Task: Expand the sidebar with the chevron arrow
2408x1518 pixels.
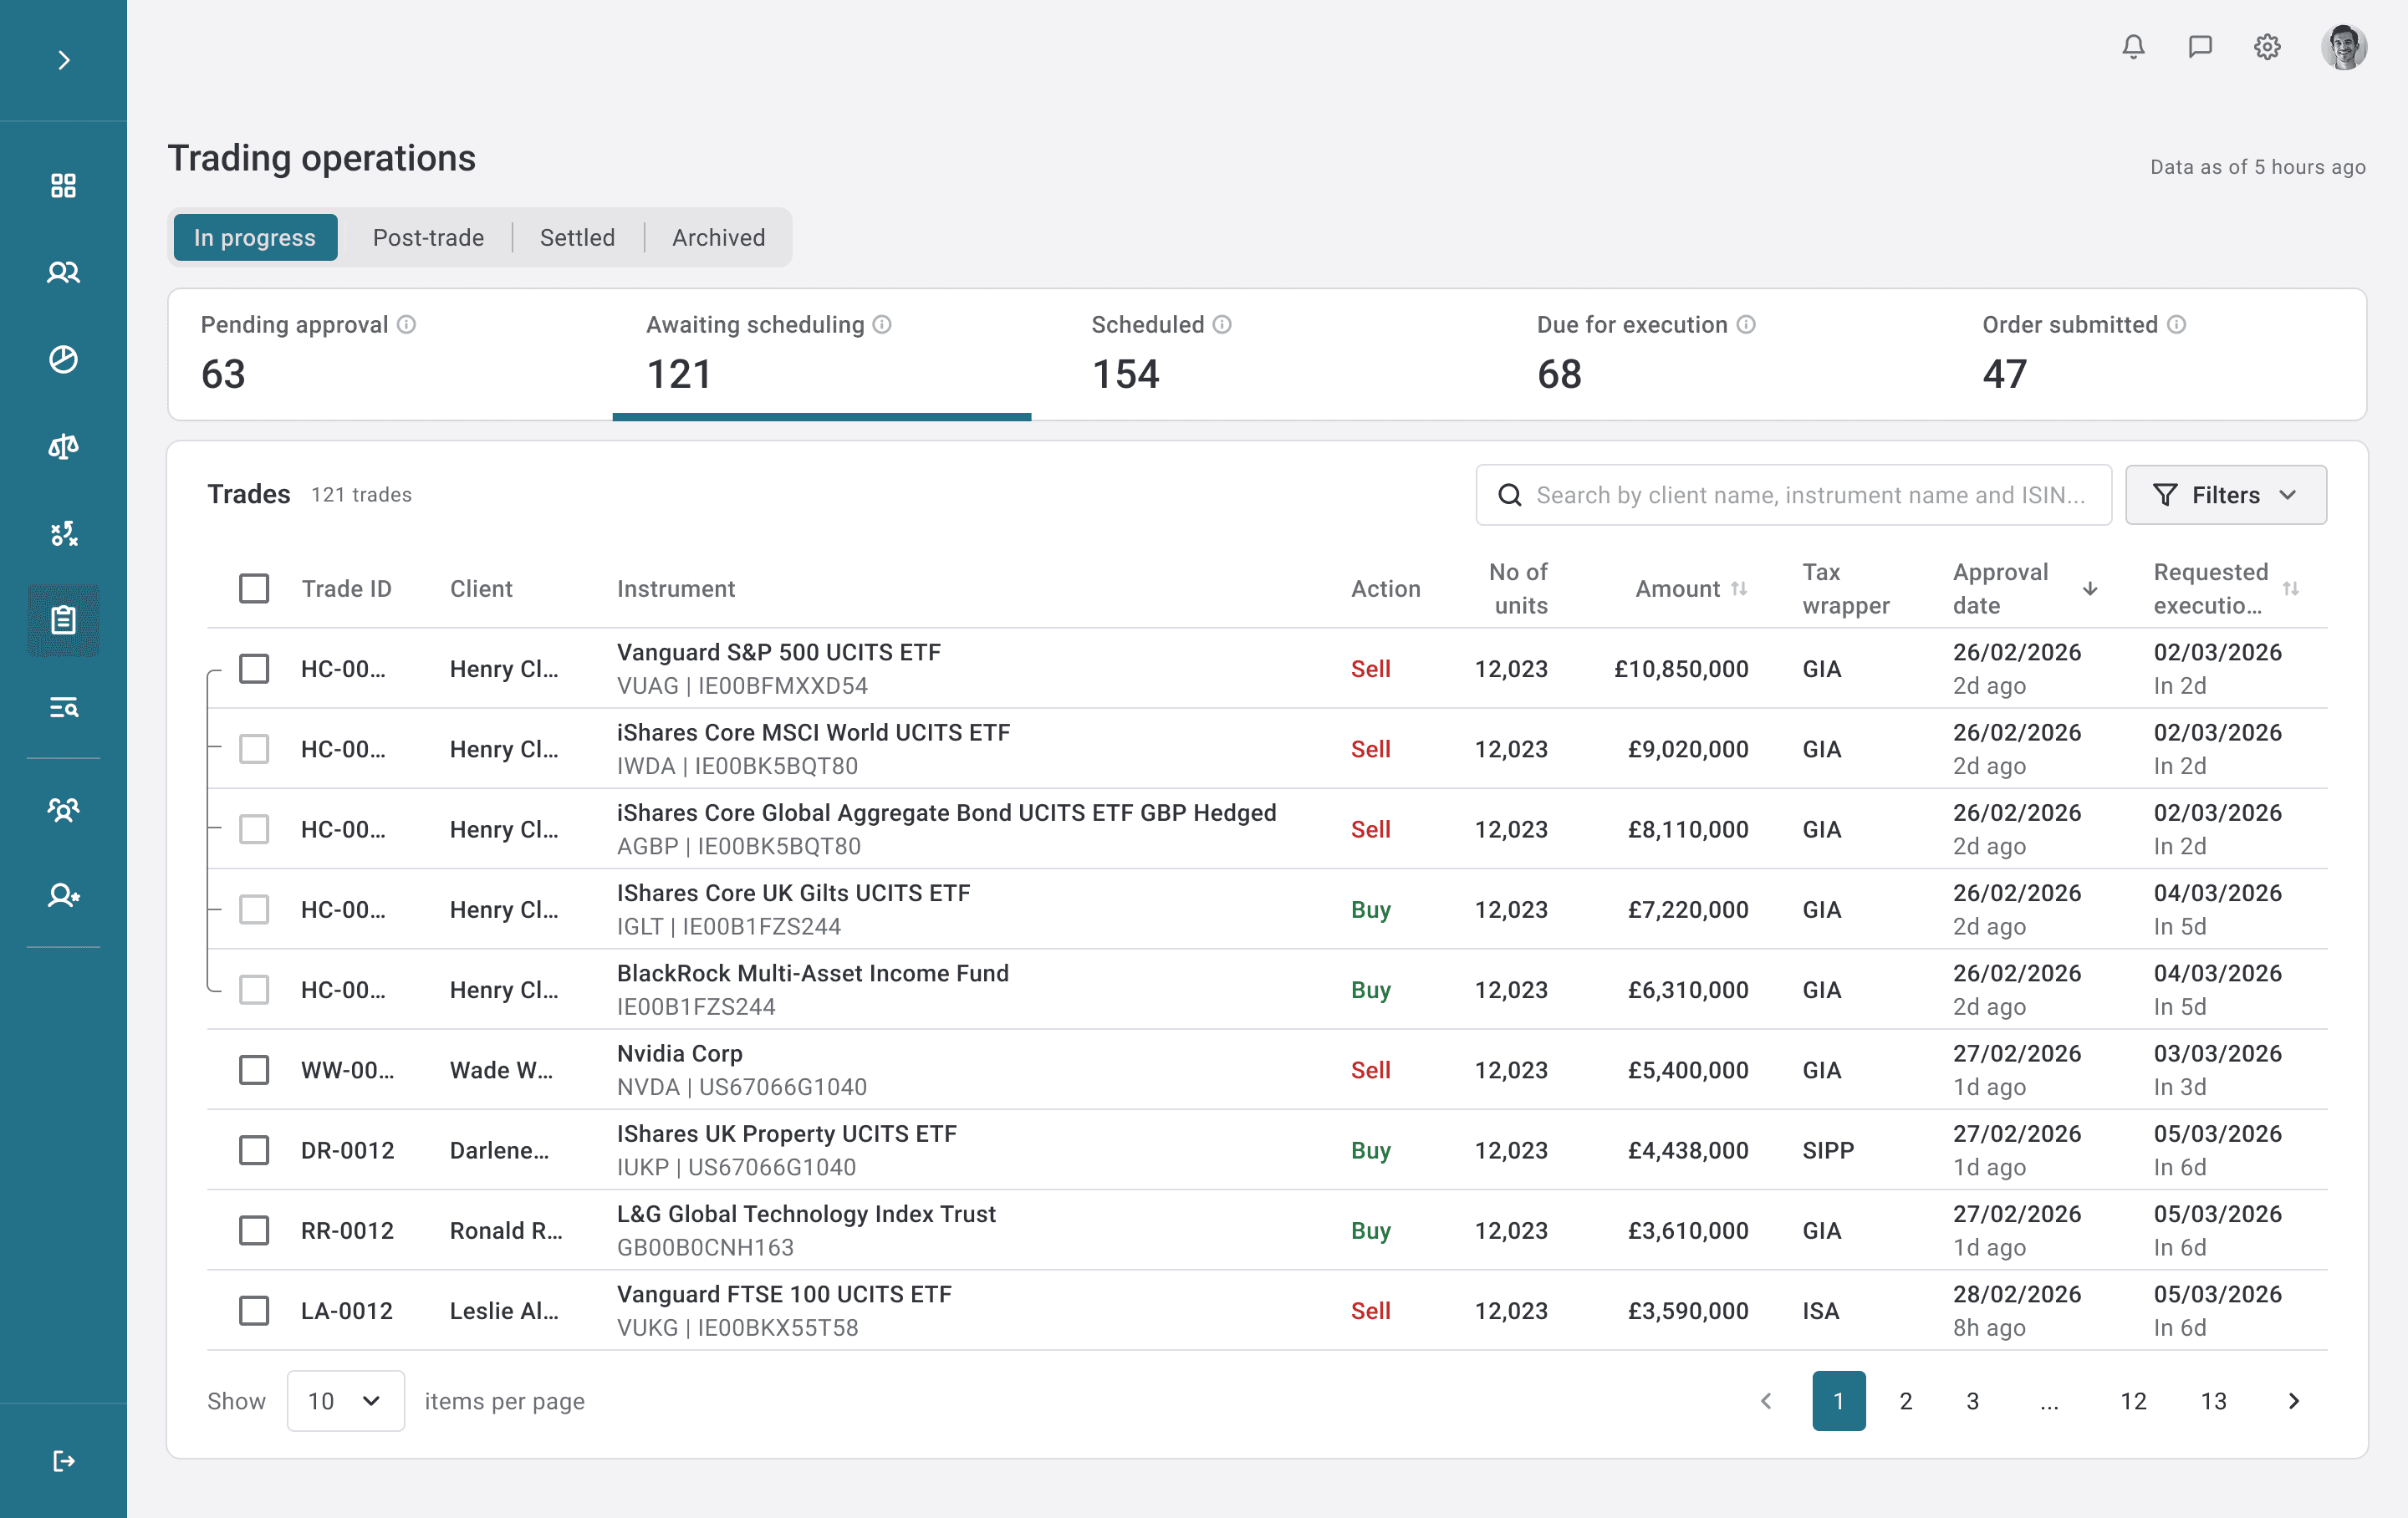Action: click(x=63, y=60)
